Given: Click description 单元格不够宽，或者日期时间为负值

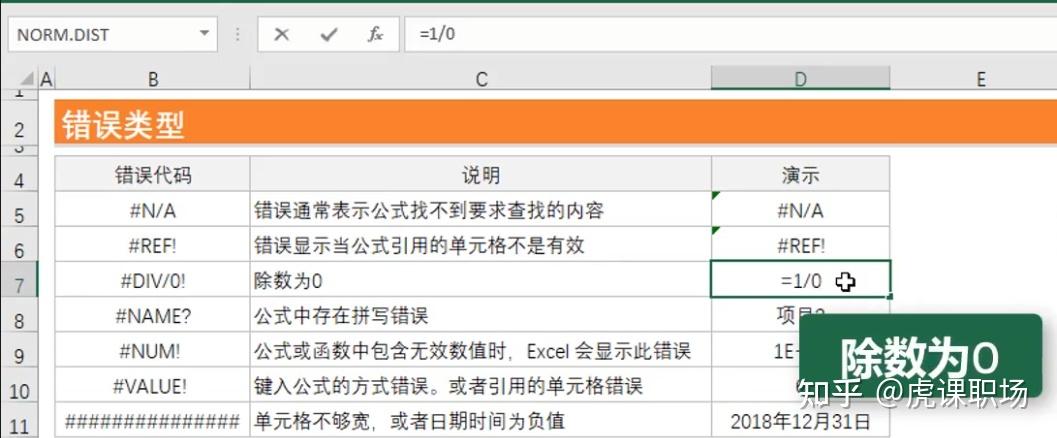Looking at the screenshot, I should [x=481, y=420].
